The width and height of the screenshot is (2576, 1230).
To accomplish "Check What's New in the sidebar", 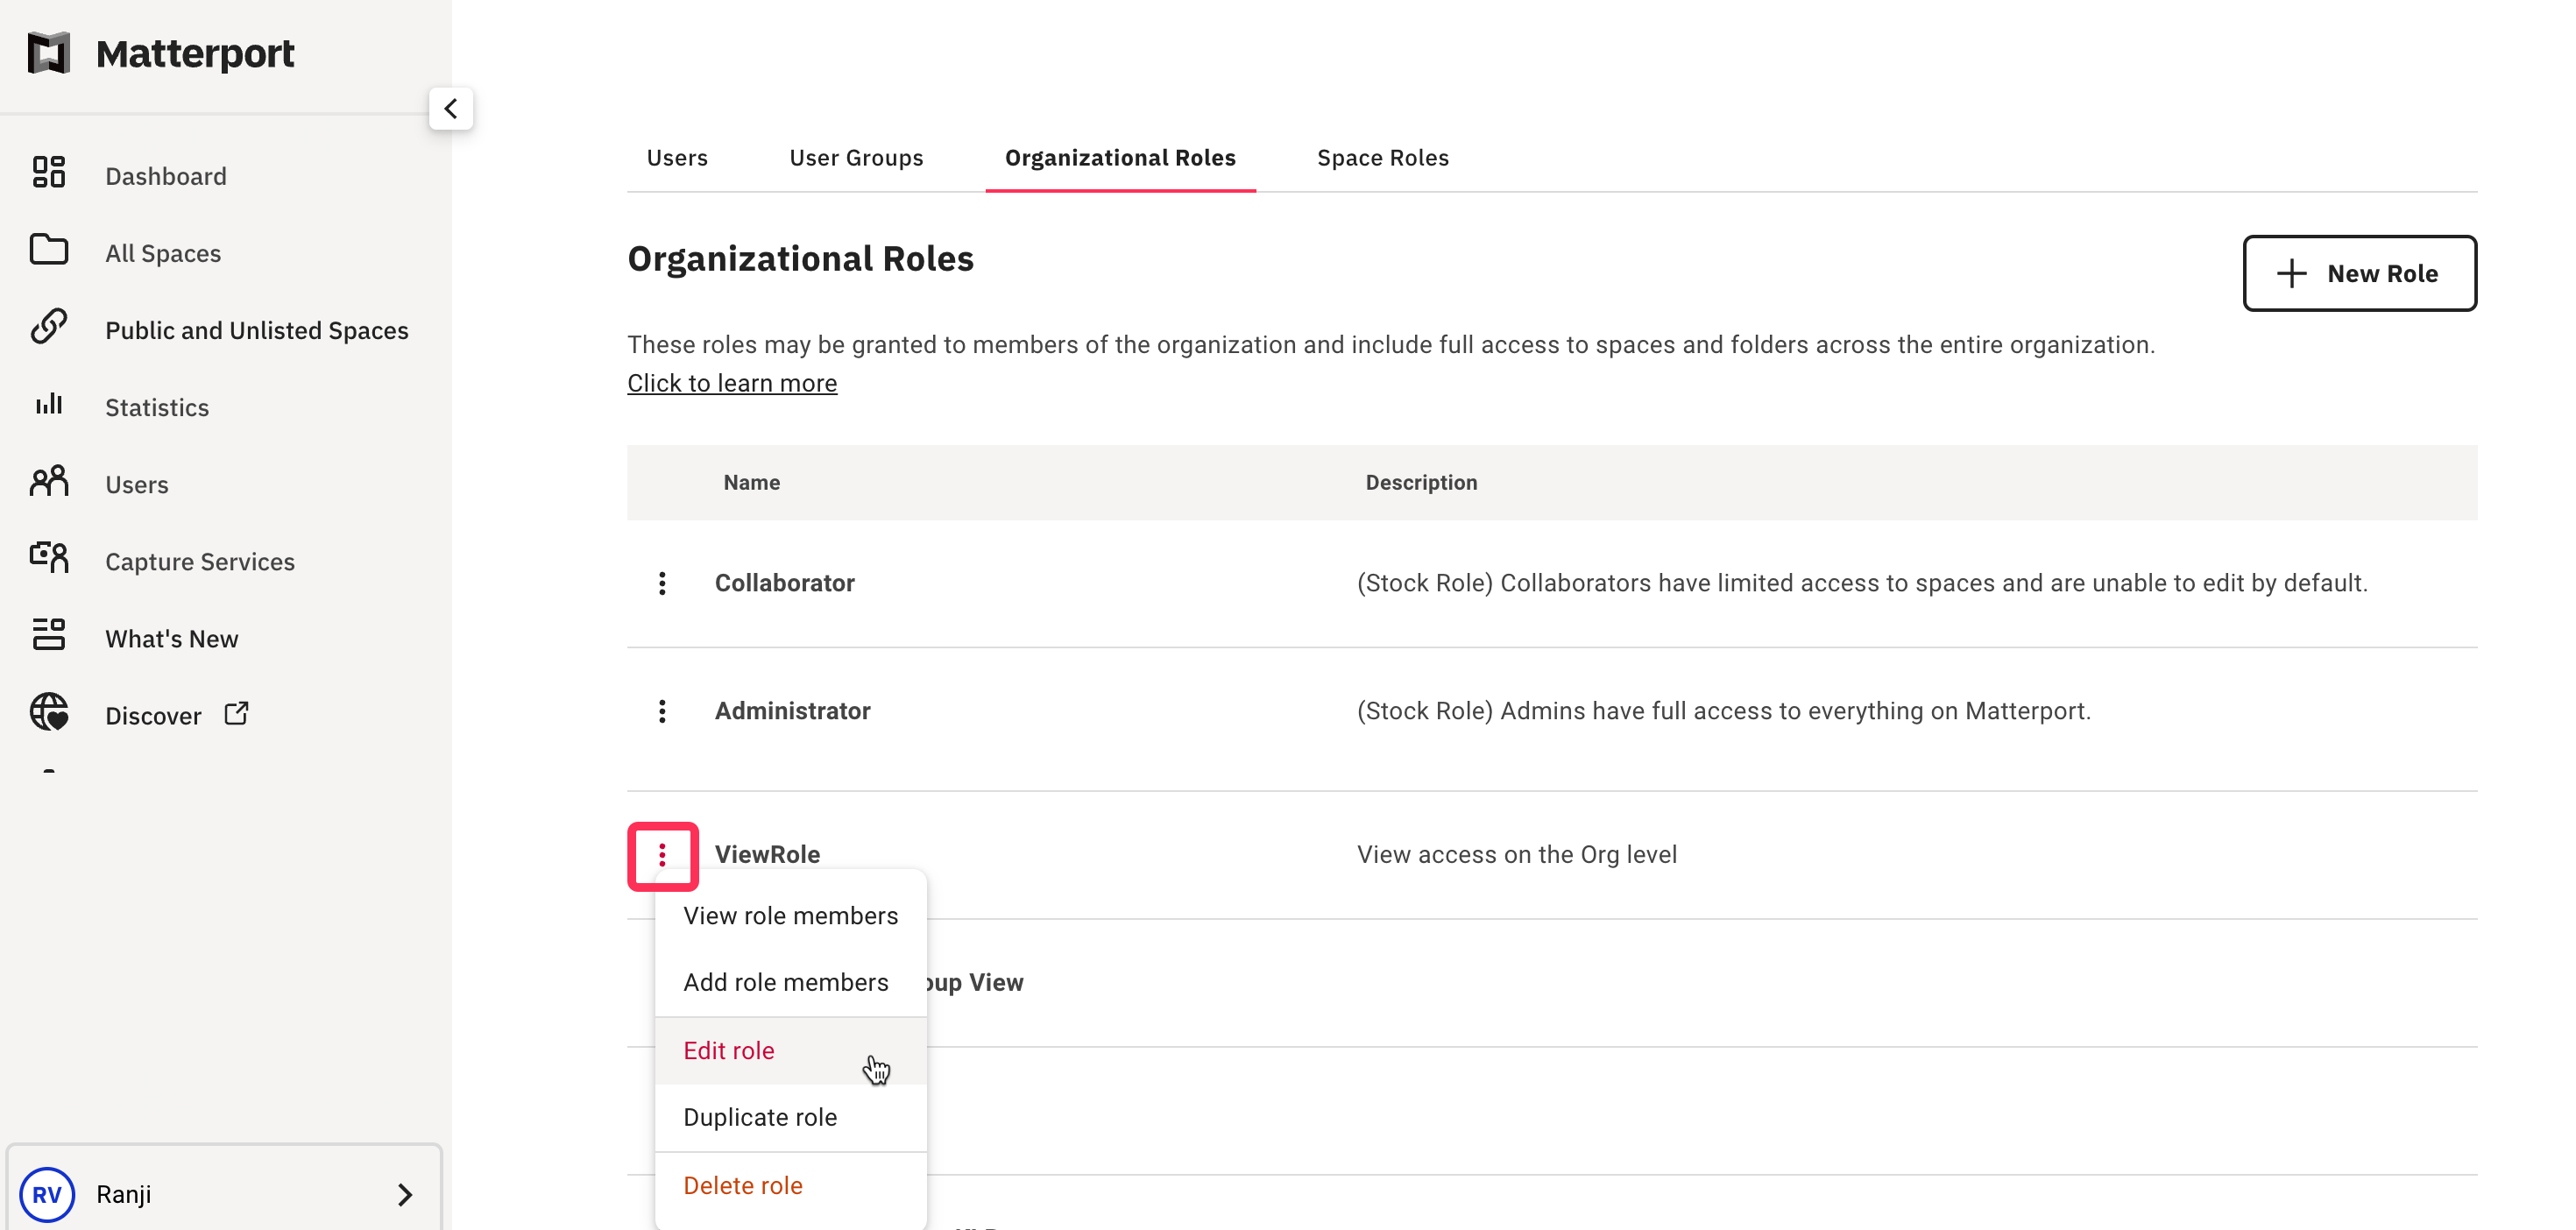I will pos(172,638).
